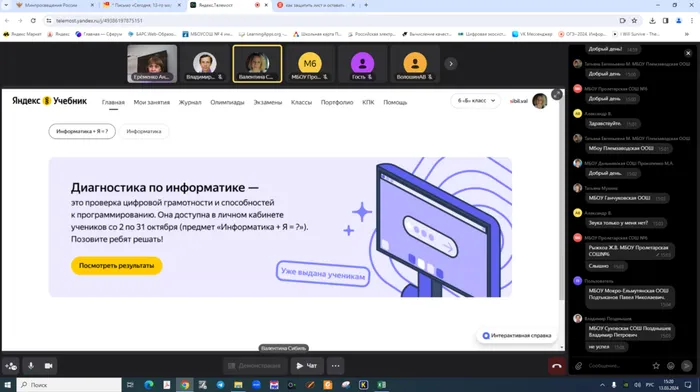Open the Экзамены tab
Viewport: 700px width, 392px height.
[268, 102]
